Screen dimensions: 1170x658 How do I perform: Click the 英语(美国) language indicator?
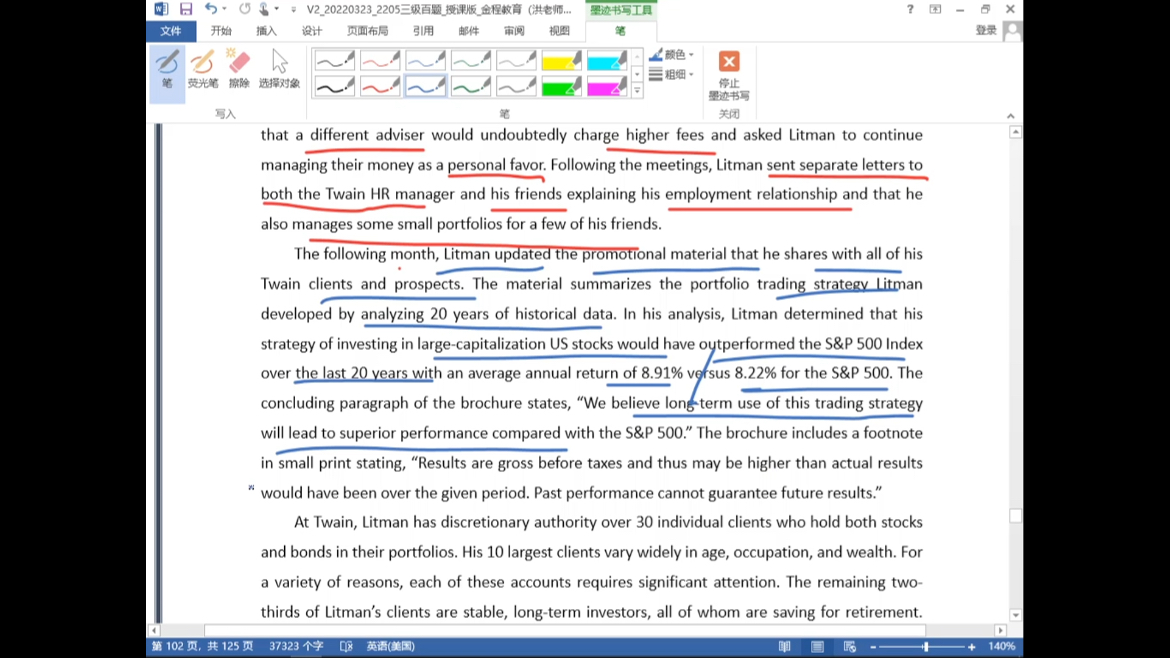(390, 647)
